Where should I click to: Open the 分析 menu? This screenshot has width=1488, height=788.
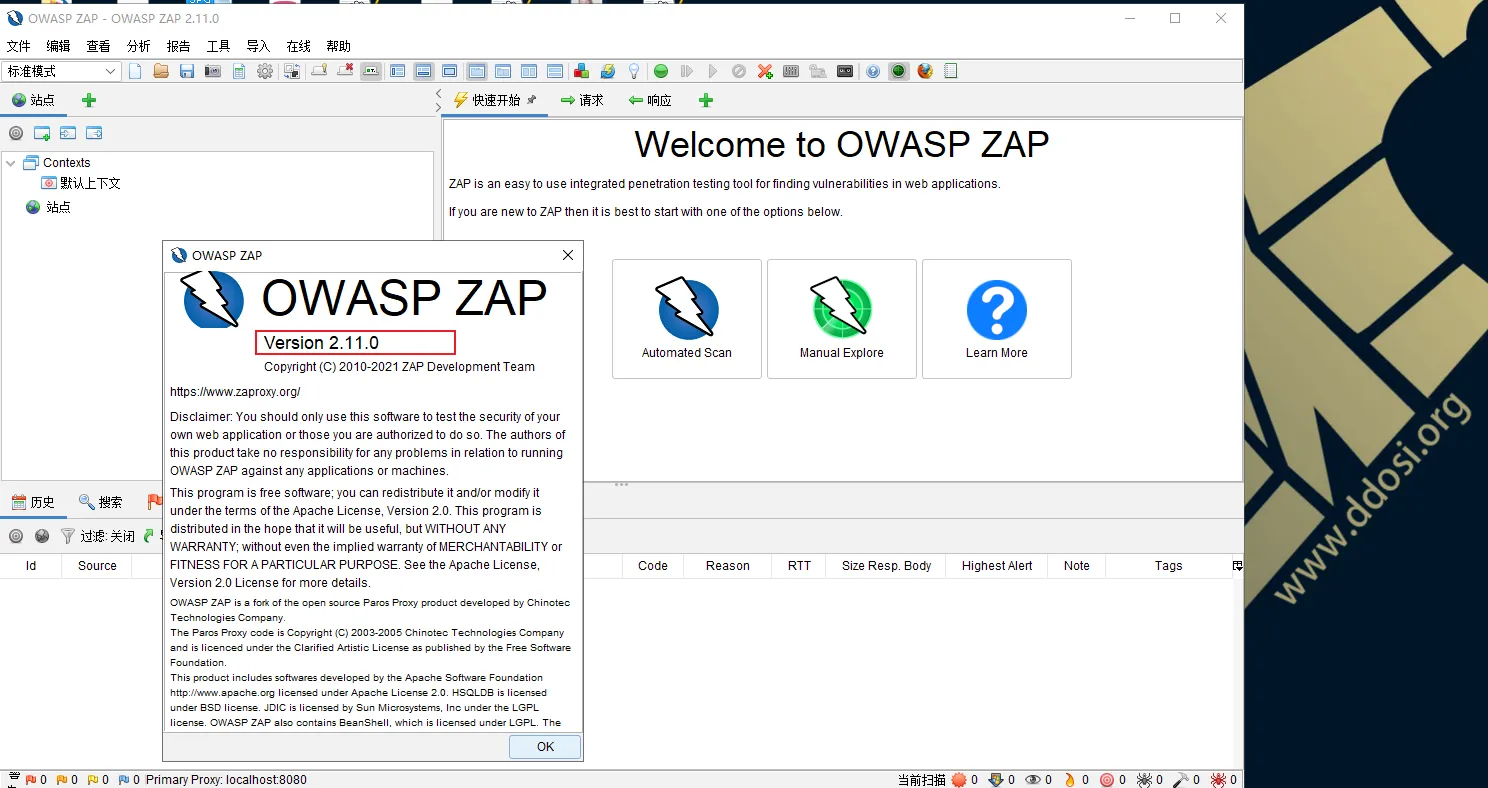click(x=139, y=46)
